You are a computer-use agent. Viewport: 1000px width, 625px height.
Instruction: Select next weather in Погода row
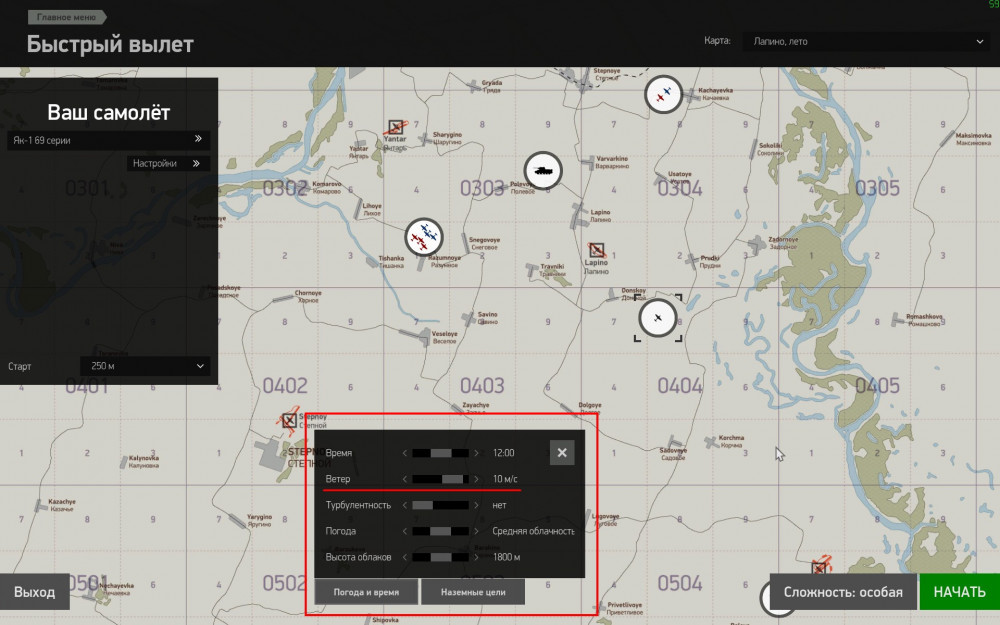476,531
